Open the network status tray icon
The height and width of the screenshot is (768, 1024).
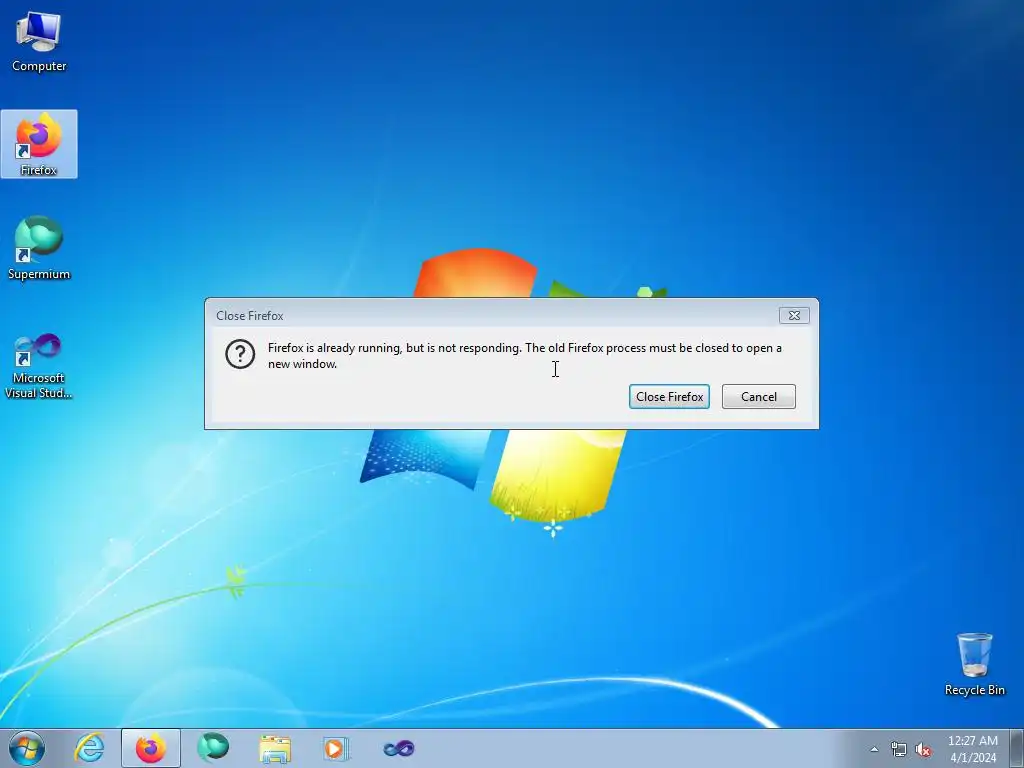pyautogui.click(x=899, y=749)
